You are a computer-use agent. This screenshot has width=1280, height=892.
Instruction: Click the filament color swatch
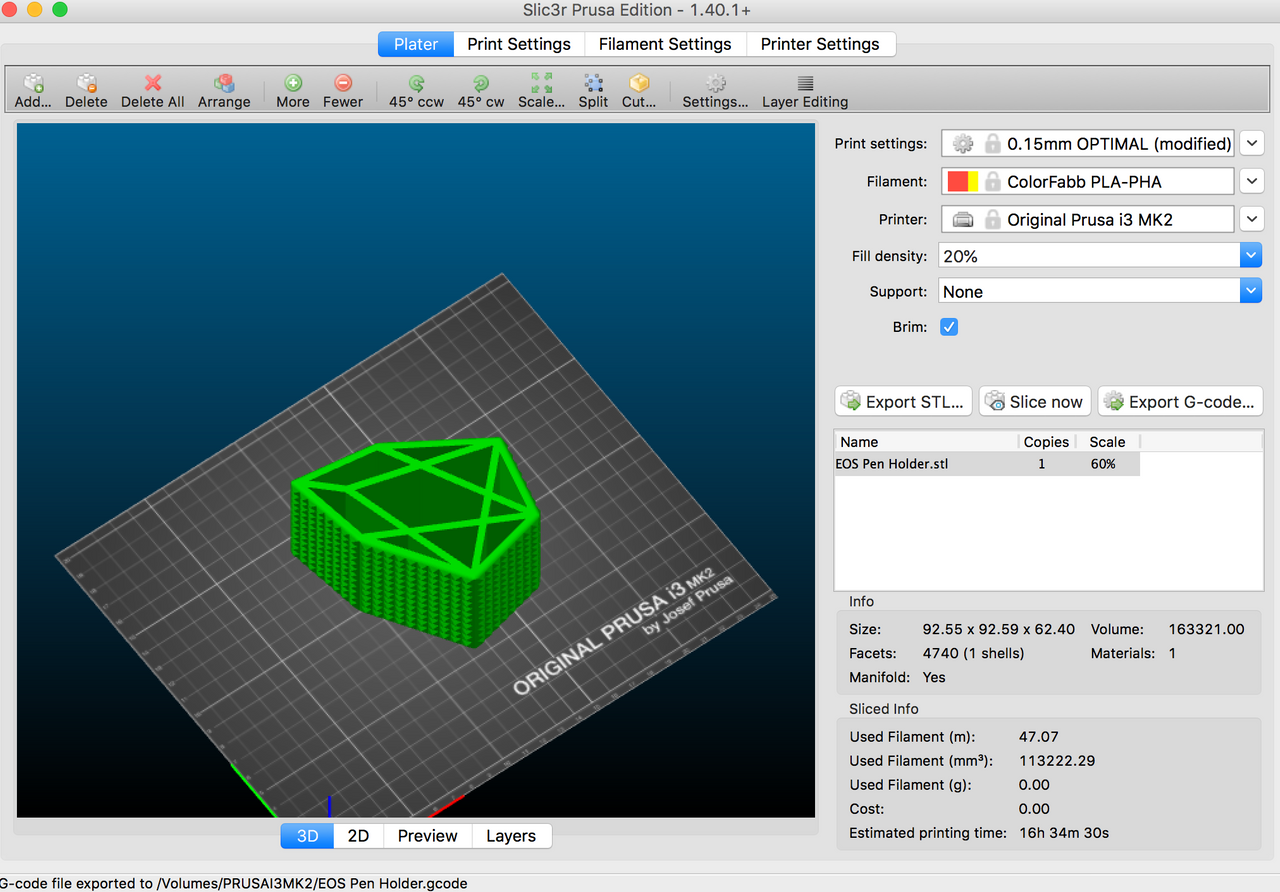[x=963, y=182]
